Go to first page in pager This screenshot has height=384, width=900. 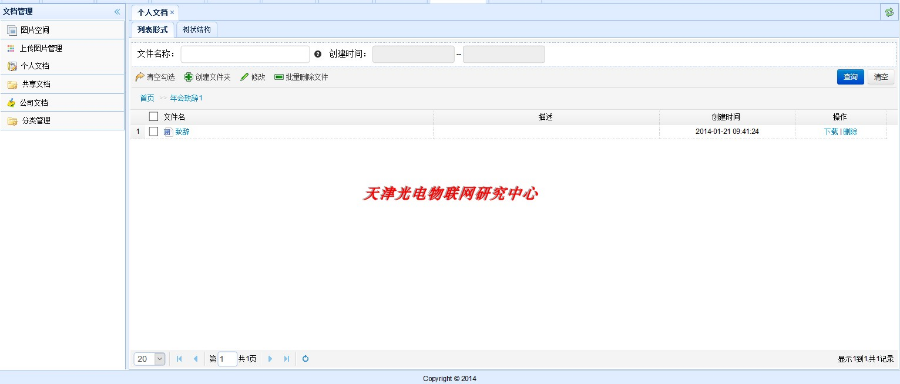pyautogui.click(x=180, y=359)
